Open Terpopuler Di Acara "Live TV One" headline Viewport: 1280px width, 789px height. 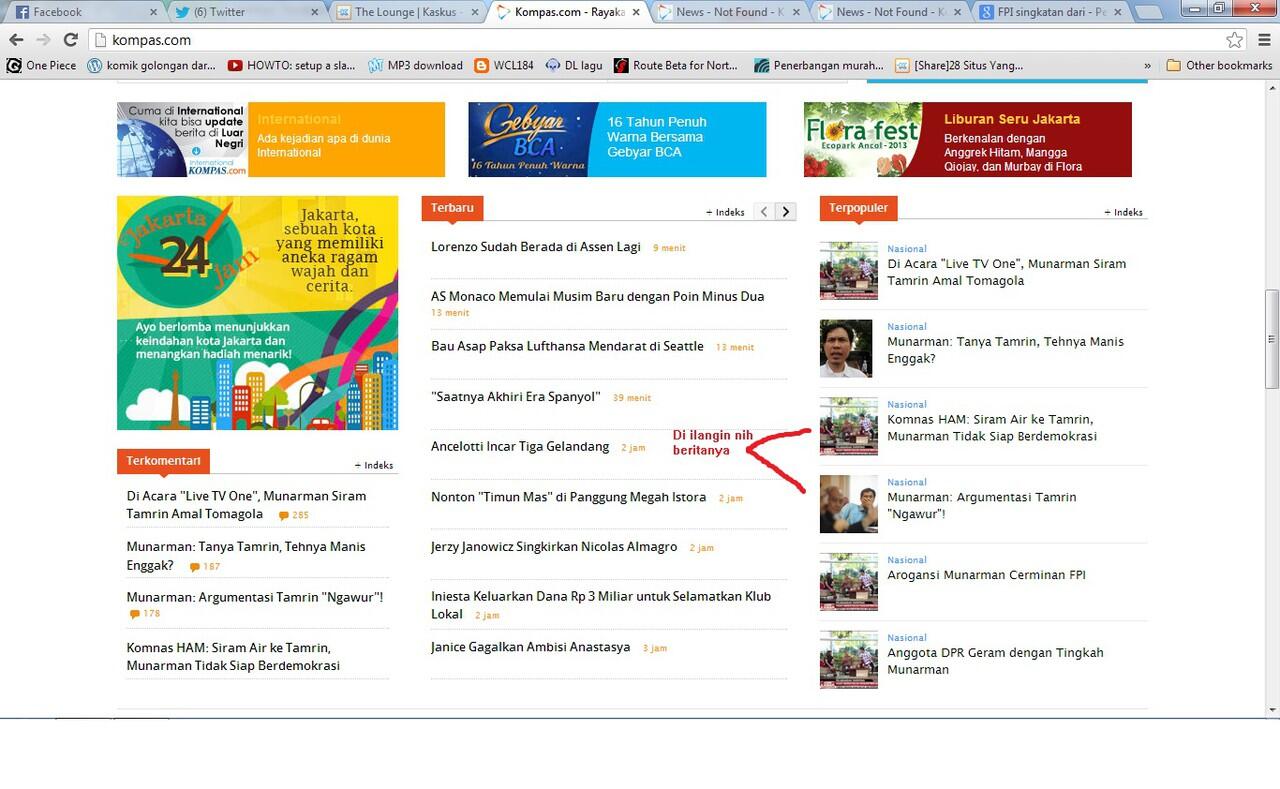1007,272
